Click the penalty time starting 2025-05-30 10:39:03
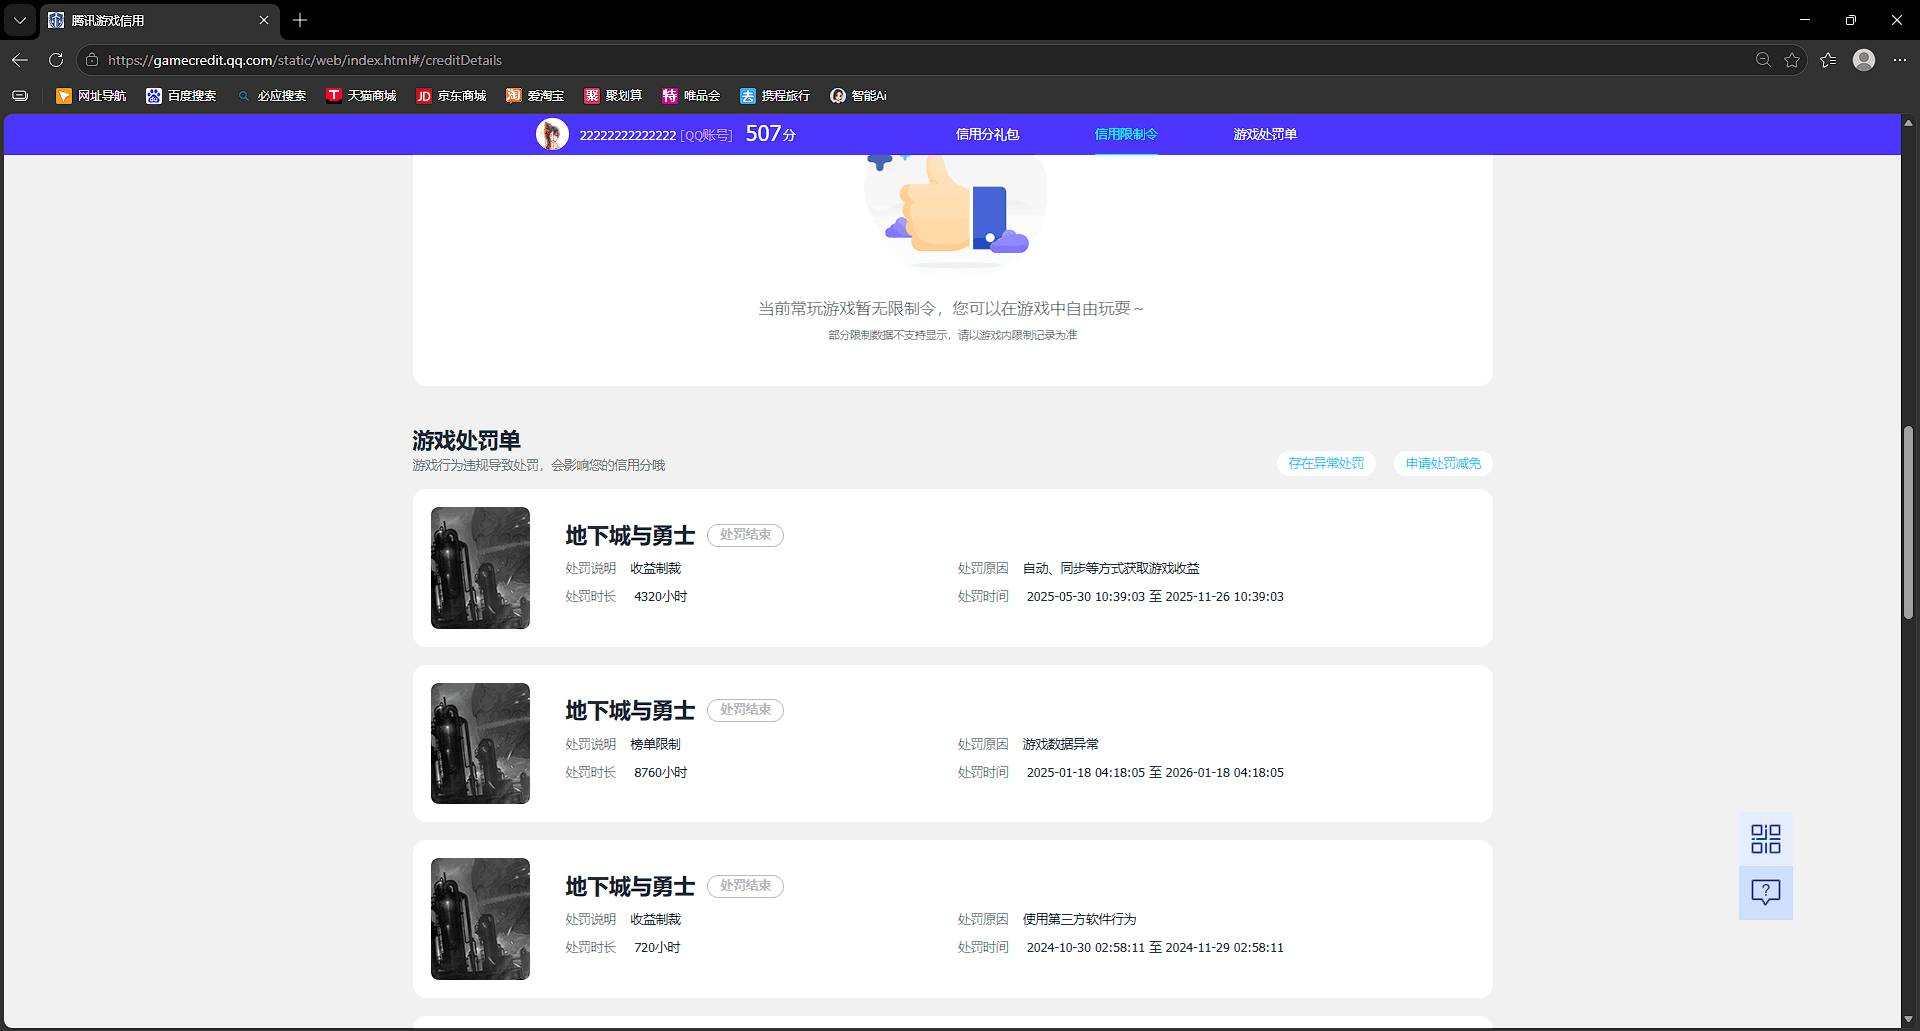Viewport: 1920px width, 1031px height. click(1155, 597)
